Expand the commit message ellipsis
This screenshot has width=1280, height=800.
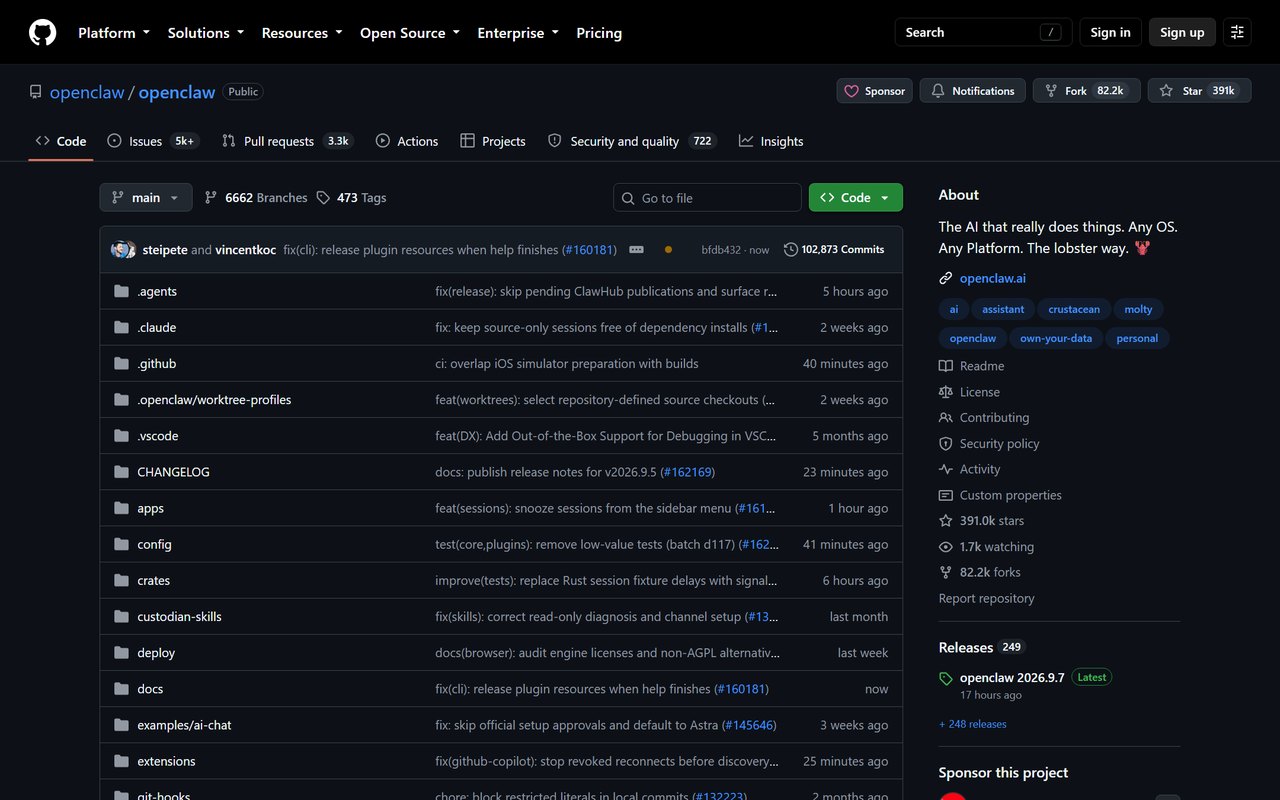point(636,250)
